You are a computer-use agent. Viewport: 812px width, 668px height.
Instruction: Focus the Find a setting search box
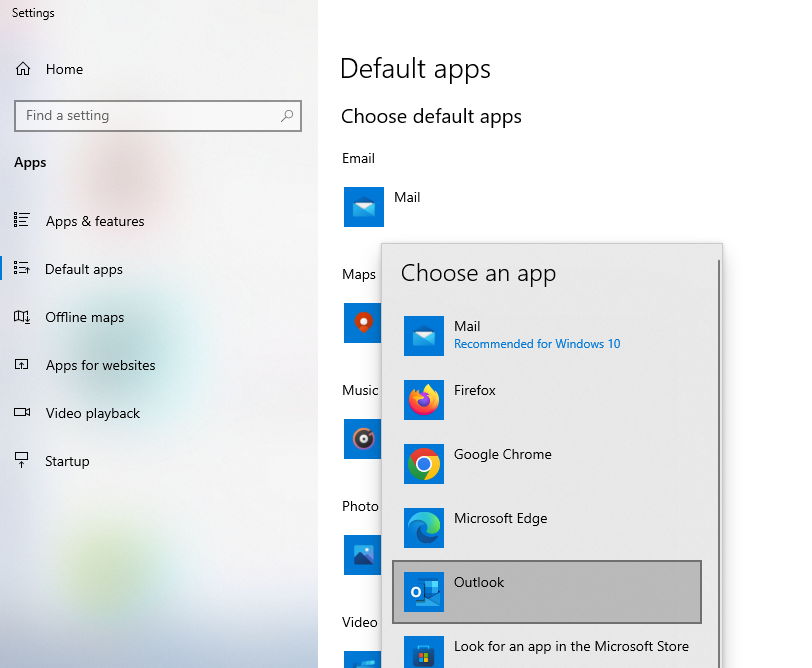[x=158, y=115]
